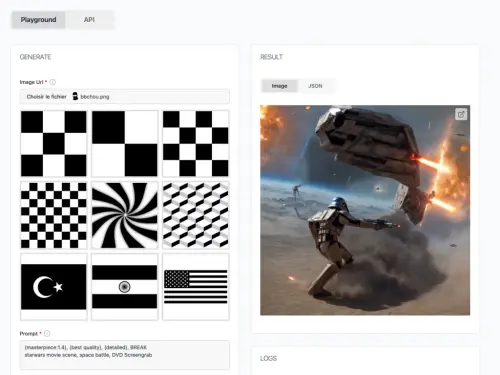Select the fine 8x8 checkerboard thumbnail

coord(54,215)
